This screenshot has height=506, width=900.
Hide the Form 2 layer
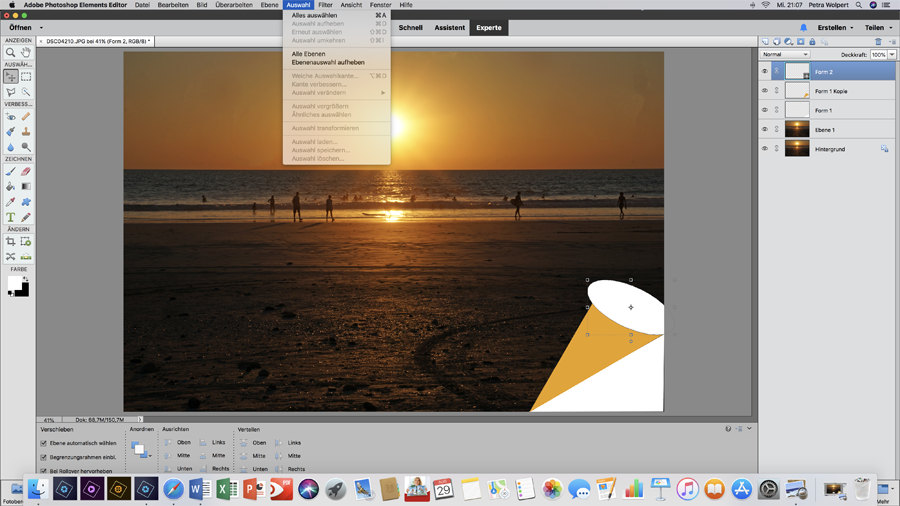pyautogui.click(x=765, y=72)
